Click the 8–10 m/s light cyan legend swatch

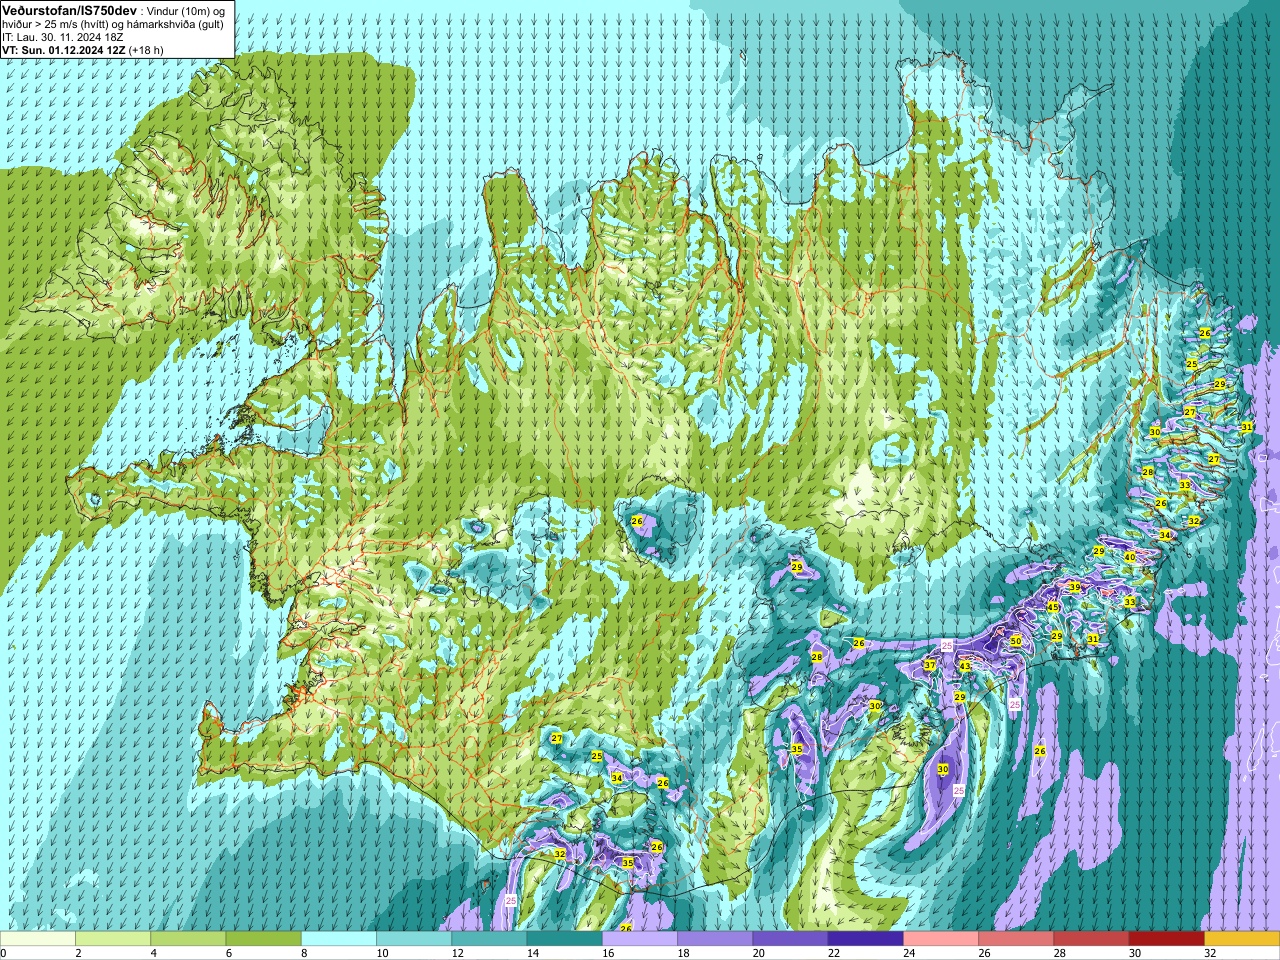click(339, 939)
